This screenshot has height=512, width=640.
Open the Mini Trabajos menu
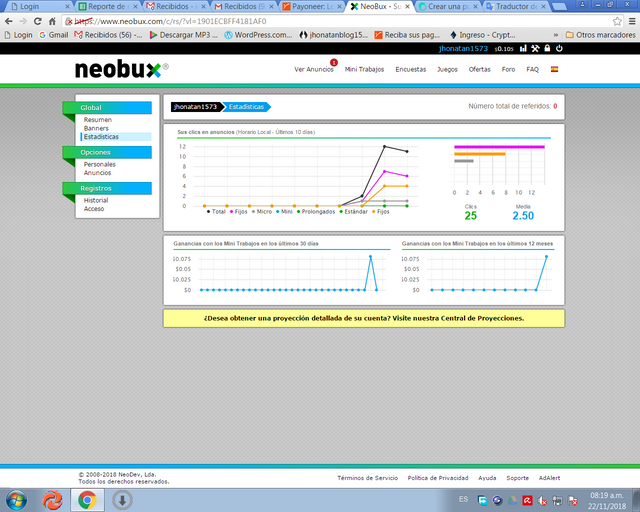point(364,69)
